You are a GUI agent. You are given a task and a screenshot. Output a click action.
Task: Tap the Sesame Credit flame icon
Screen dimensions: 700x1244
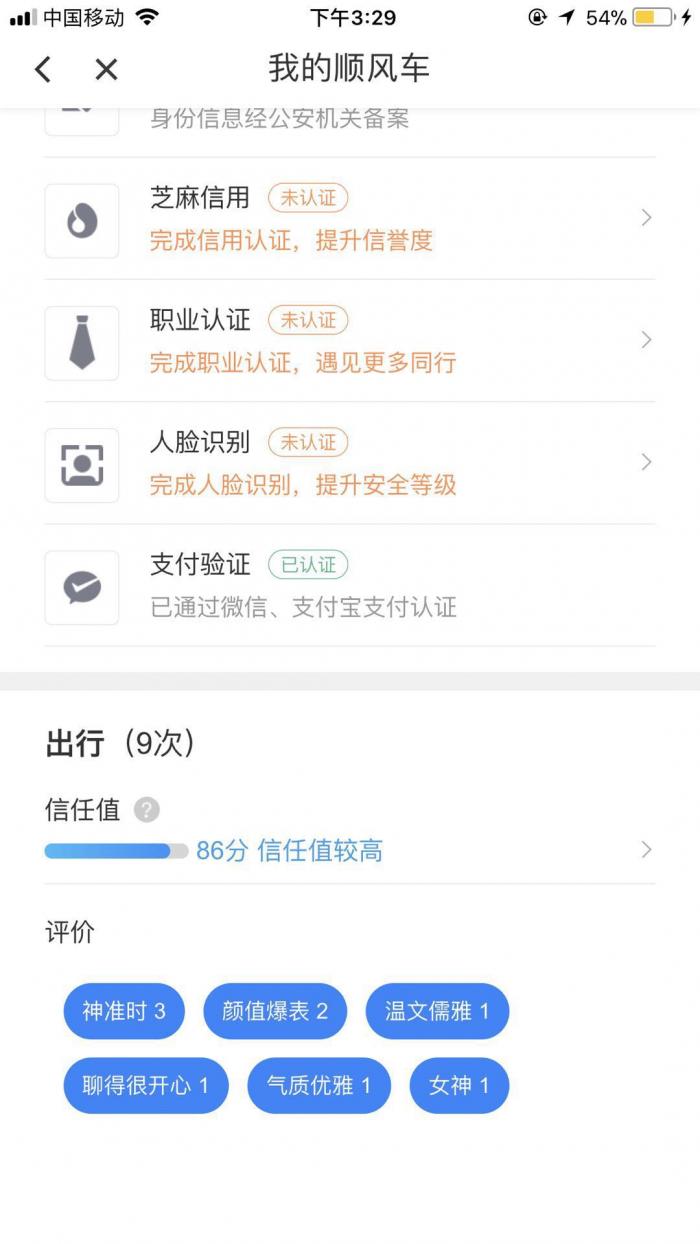click(x=82, y=221)
